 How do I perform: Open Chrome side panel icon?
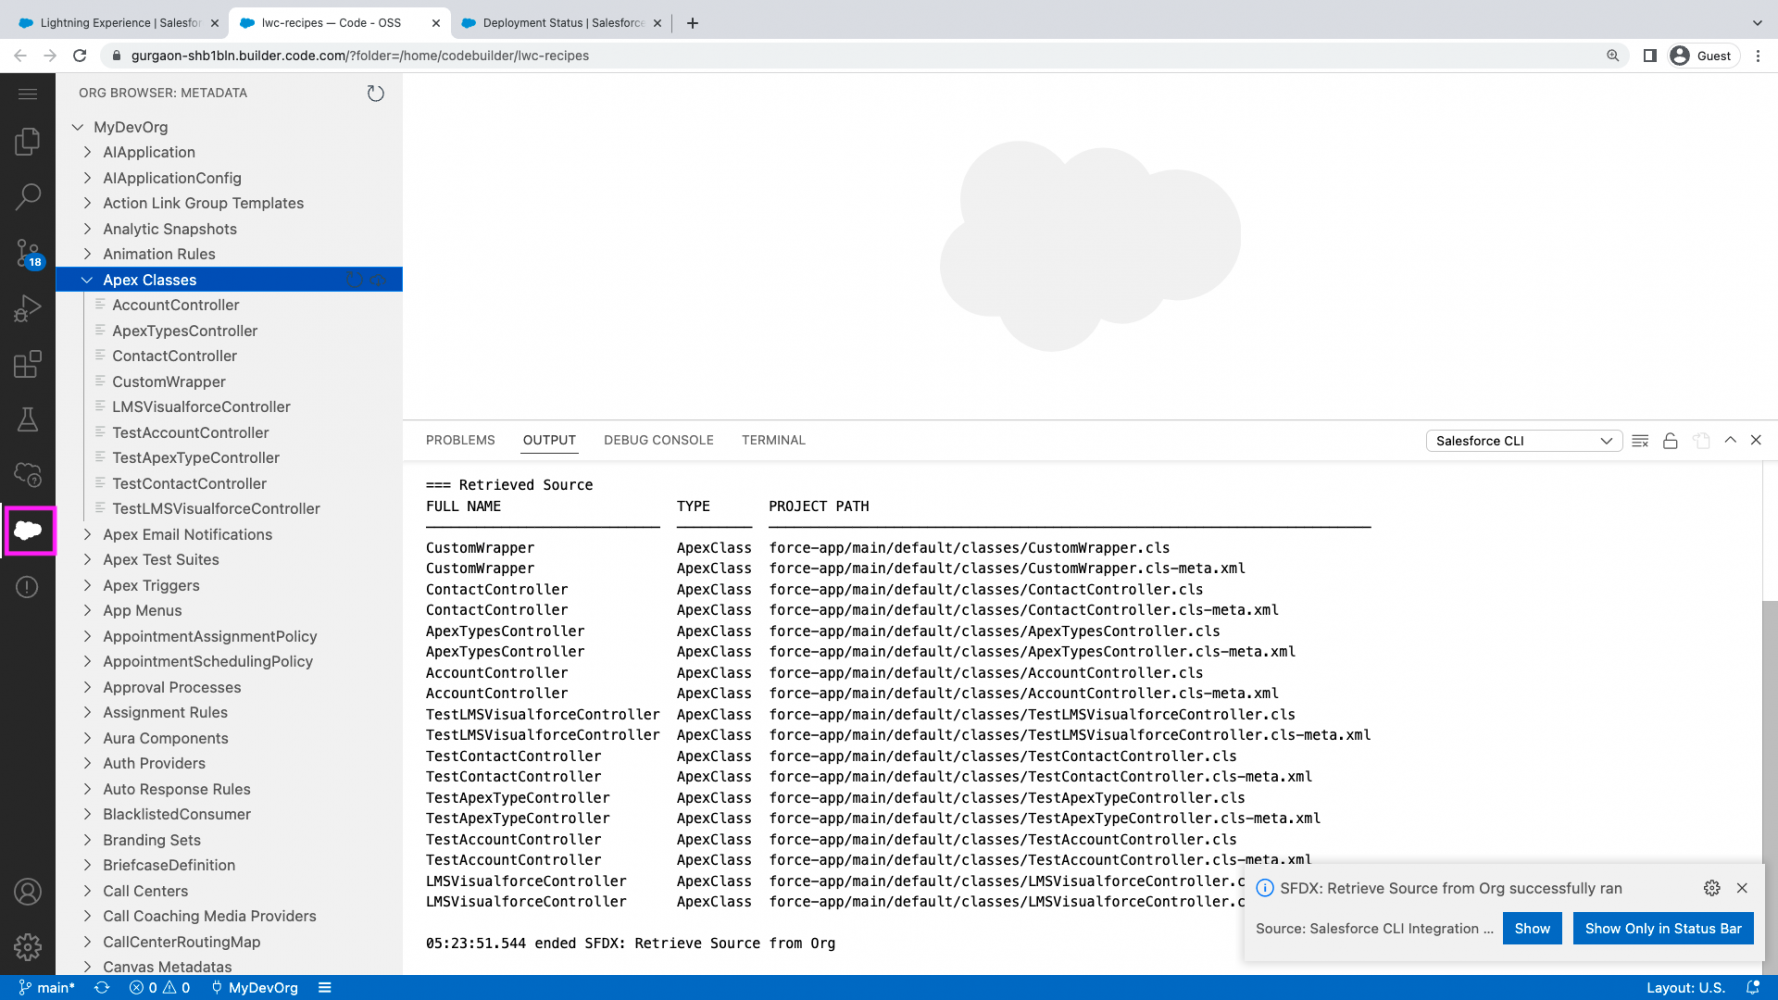(x=1650, y=56)
